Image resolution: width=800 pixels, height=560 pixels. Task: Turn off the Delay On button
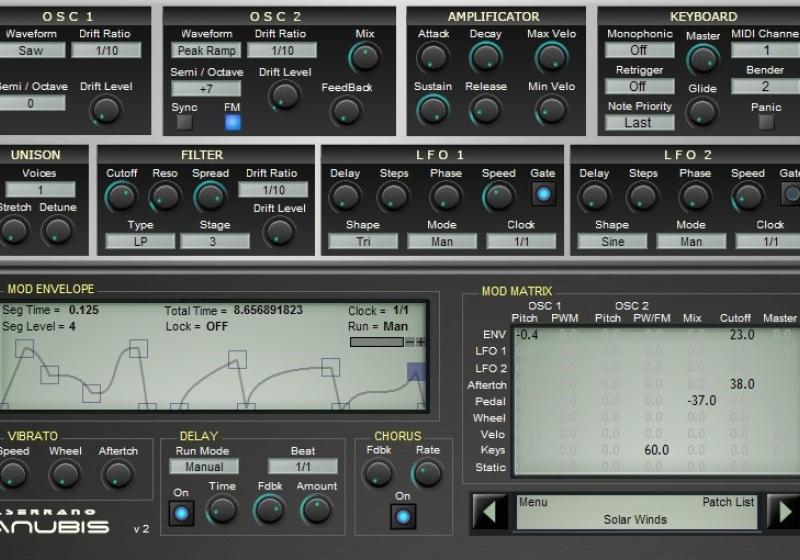point(180,513)
